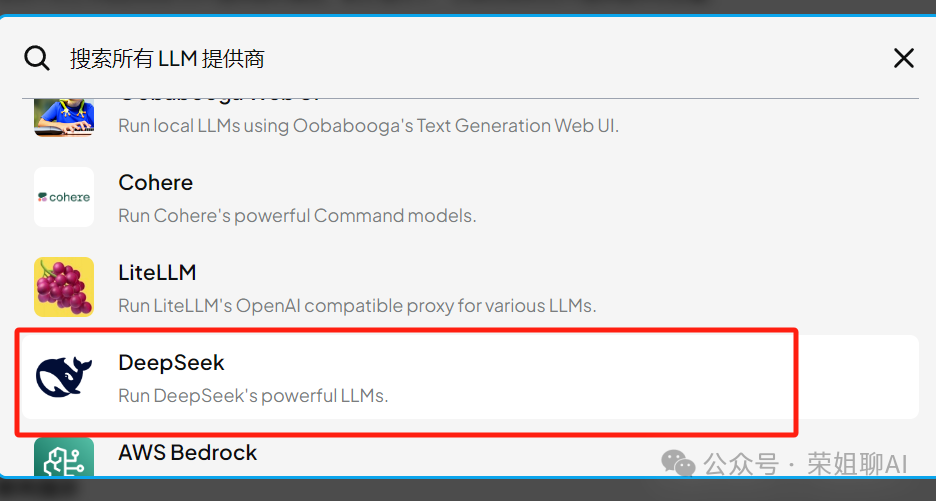This screenshot has width=936, height=501.
Task: Click the Cohere logo icon
Action: (64, 197)
